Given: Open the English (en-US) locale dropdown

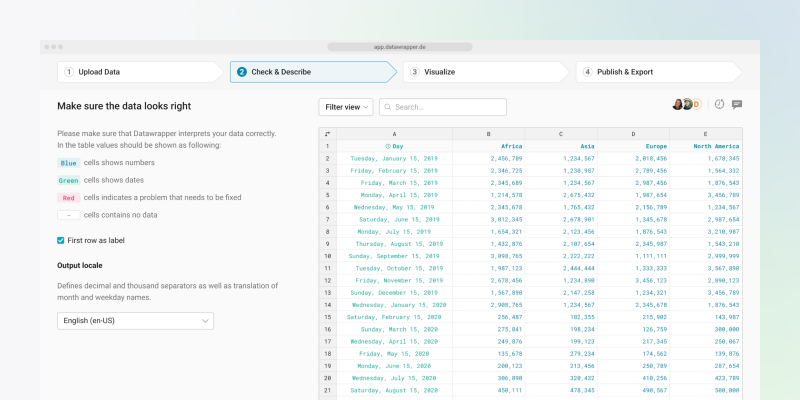Looking at the screenshot, I should [x=135, y=321].
